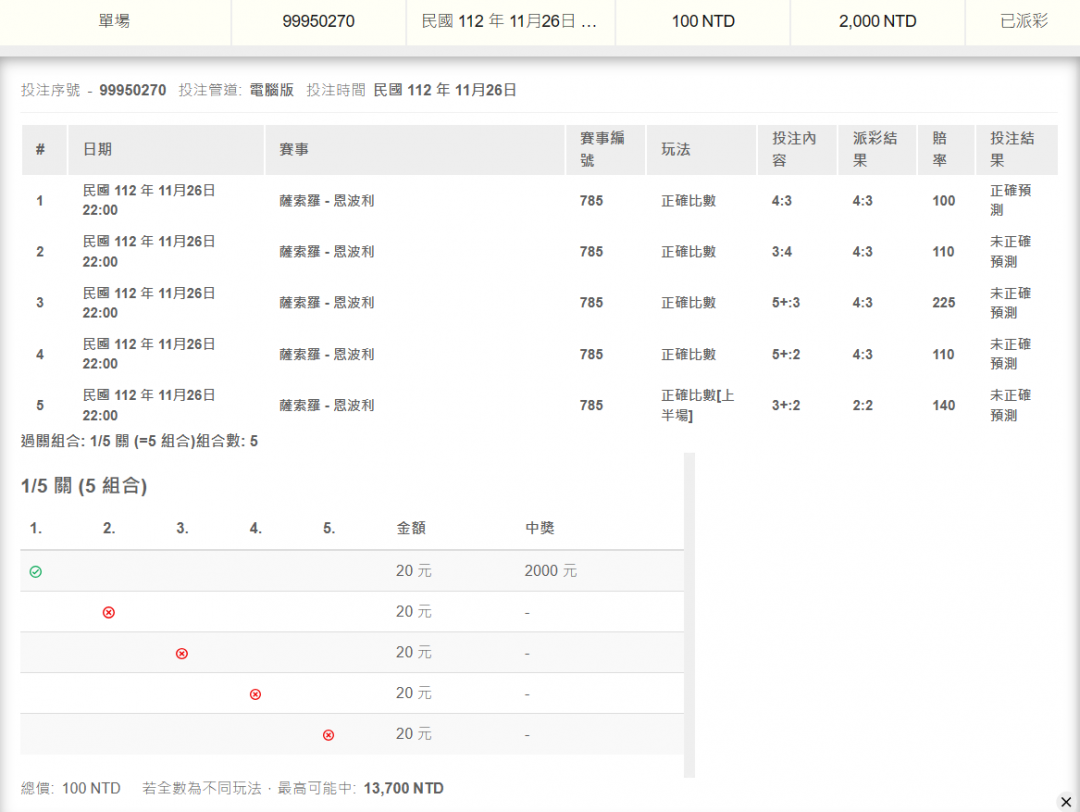Click the truncated date cell in the top row
Image resolution: width=1080 pixels, height=812 pixels.
(x=510, y=21)
